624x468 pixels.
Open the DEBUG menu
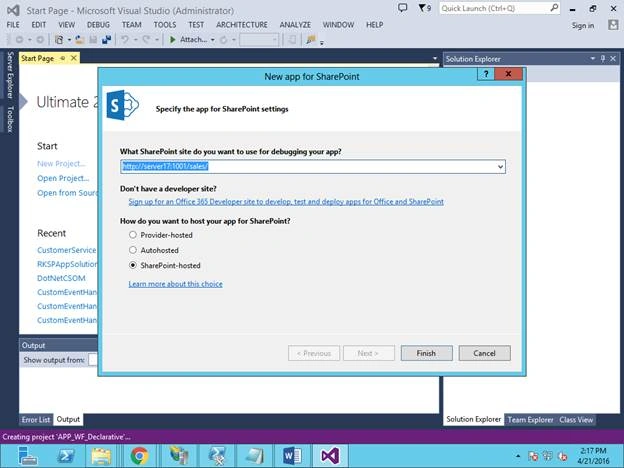[98, 25]
